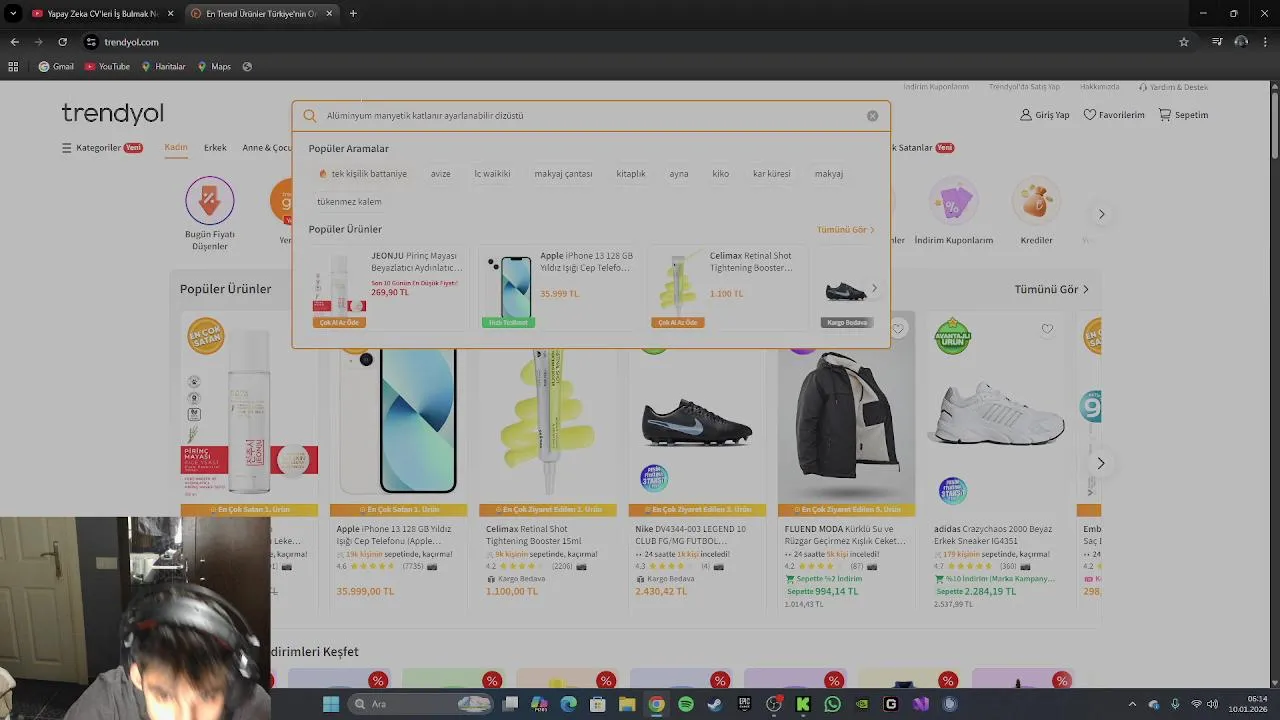Open the Kategoriler hamburger menu
The height and width of the screenshot is (720, 1280).
pyautogui.click(x=102, y=148)
